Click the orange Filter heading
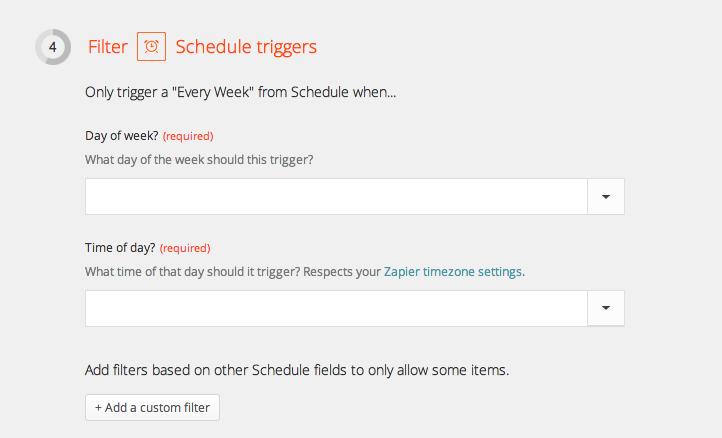Image resolution: width=722 pixels, height=438 pixels. (108, 47)
